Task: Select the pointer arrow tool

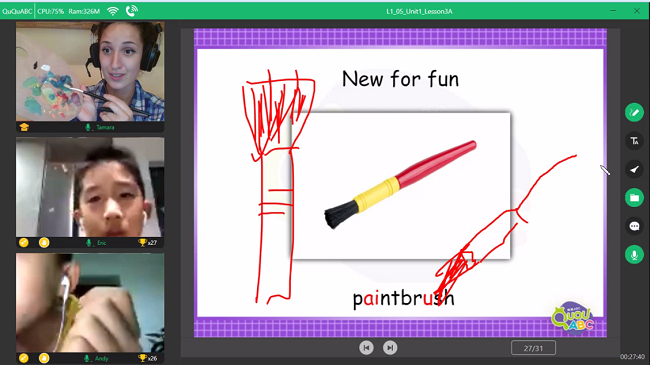Action: pos(634,169)
